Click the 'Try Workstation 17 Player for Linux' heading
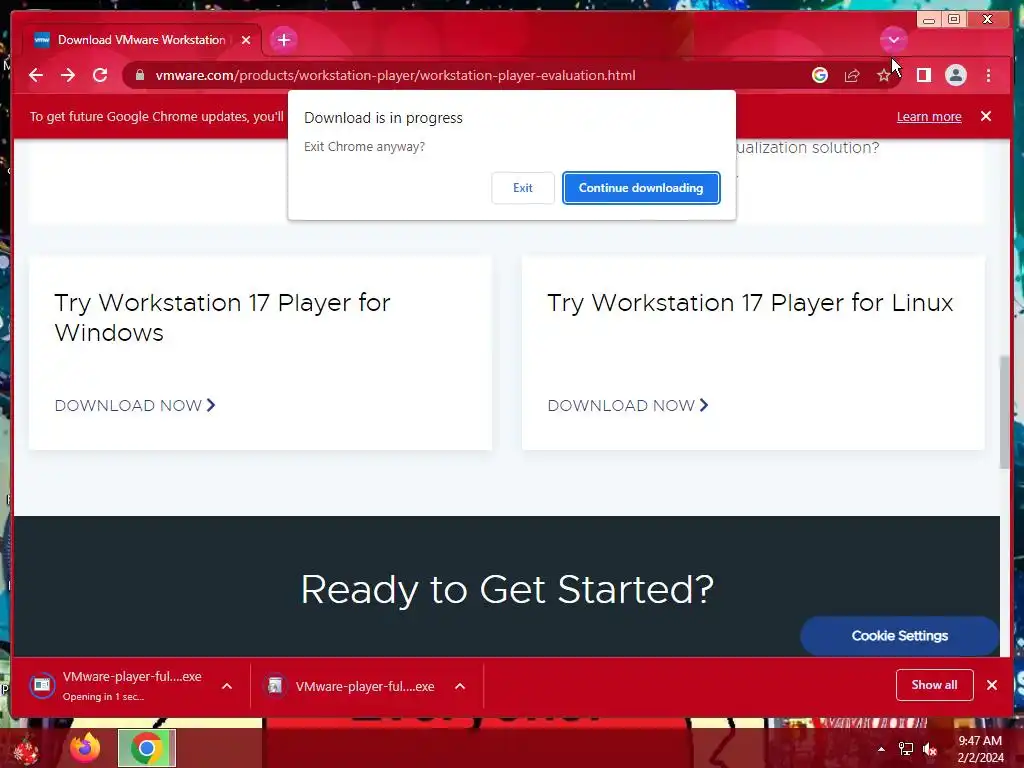1024x768 pixels. click(x=750, y=303)
